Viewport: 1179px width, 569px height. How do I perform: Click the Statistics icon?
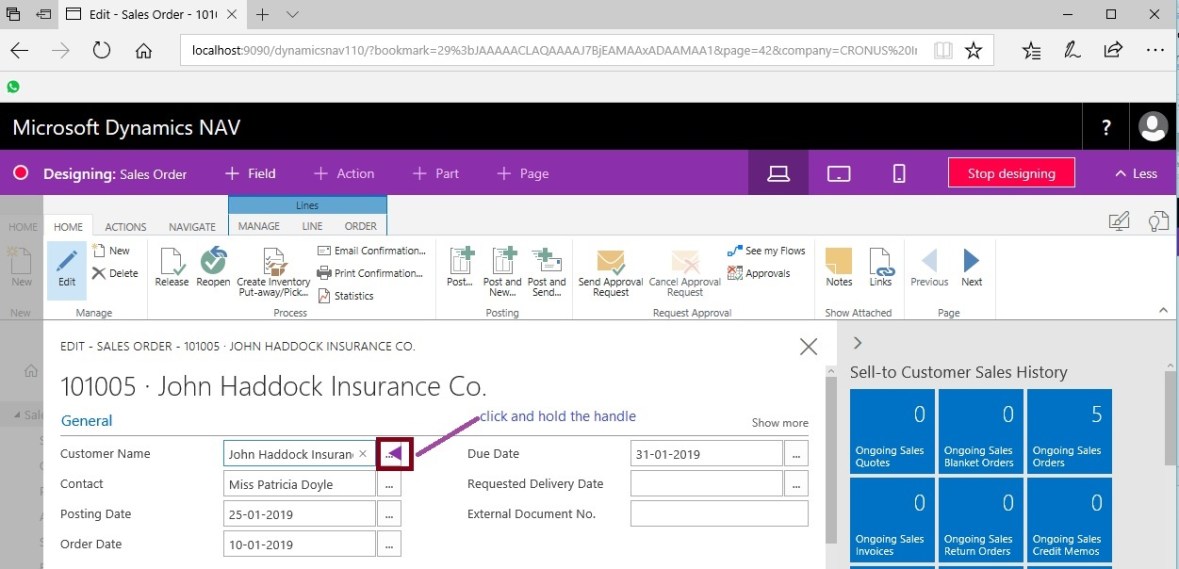tap(324, 296)
